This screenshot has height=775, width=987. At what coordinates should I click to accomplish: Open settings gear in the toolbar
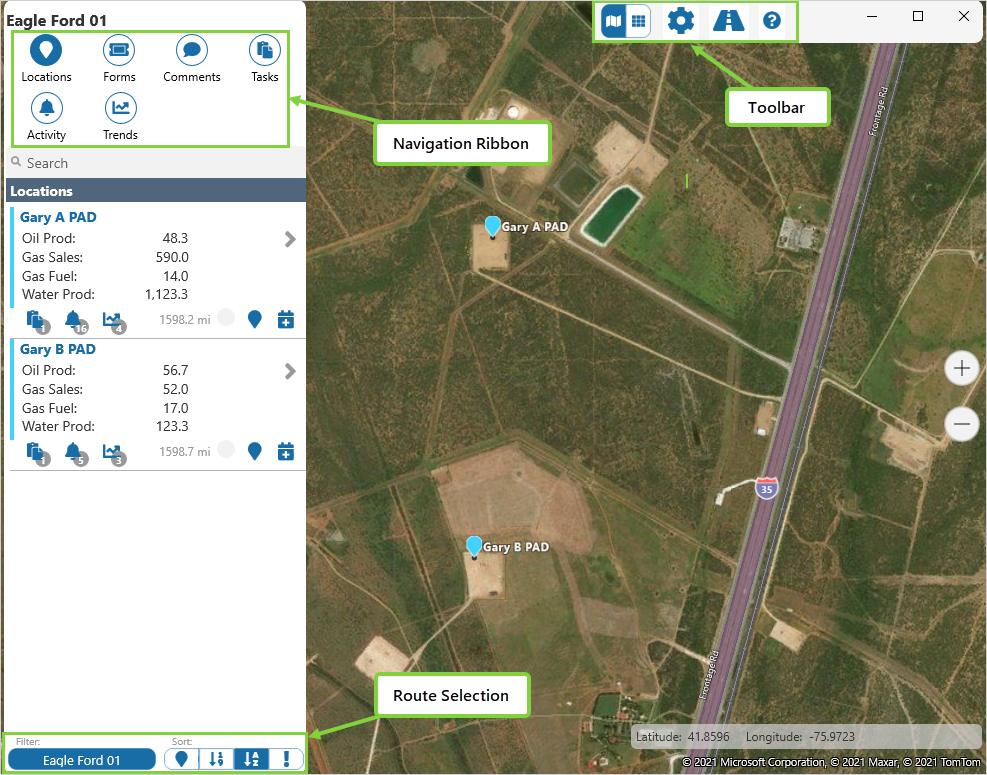(x=681, y=20)
